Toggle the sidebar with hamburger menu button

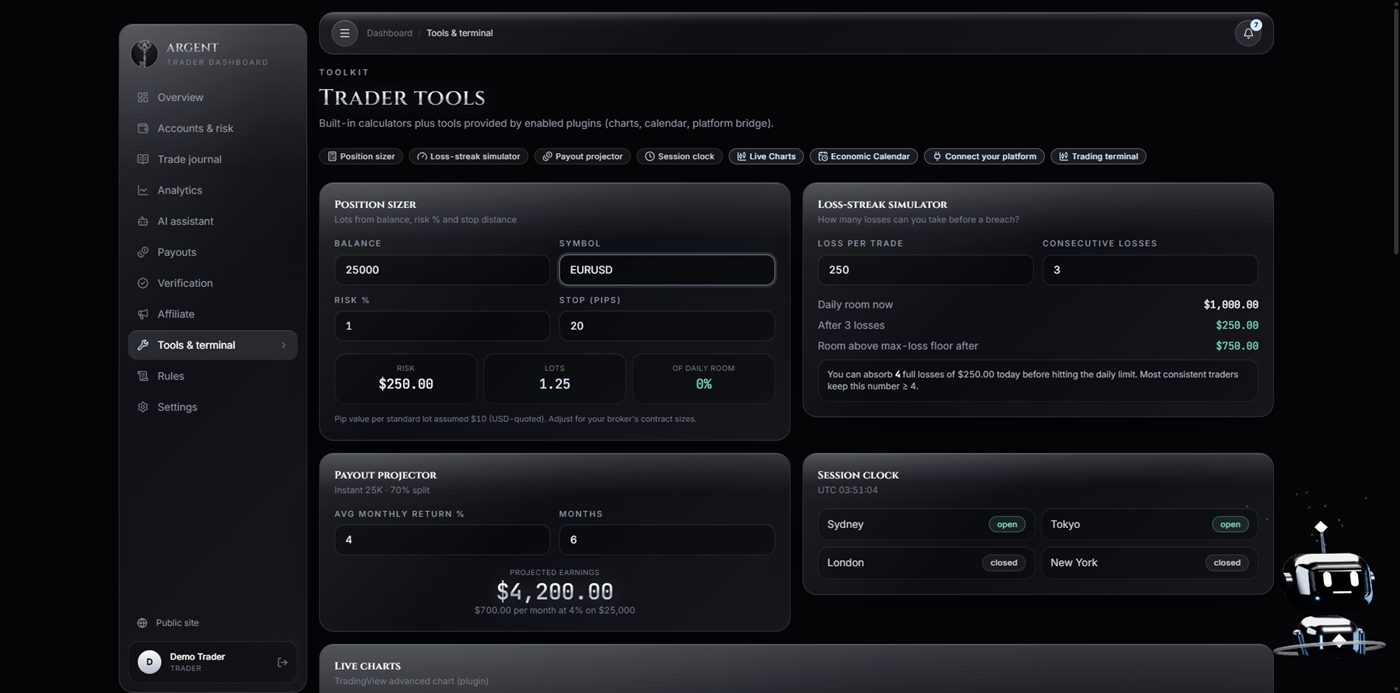pyautogui.click(x=345, y=33)
